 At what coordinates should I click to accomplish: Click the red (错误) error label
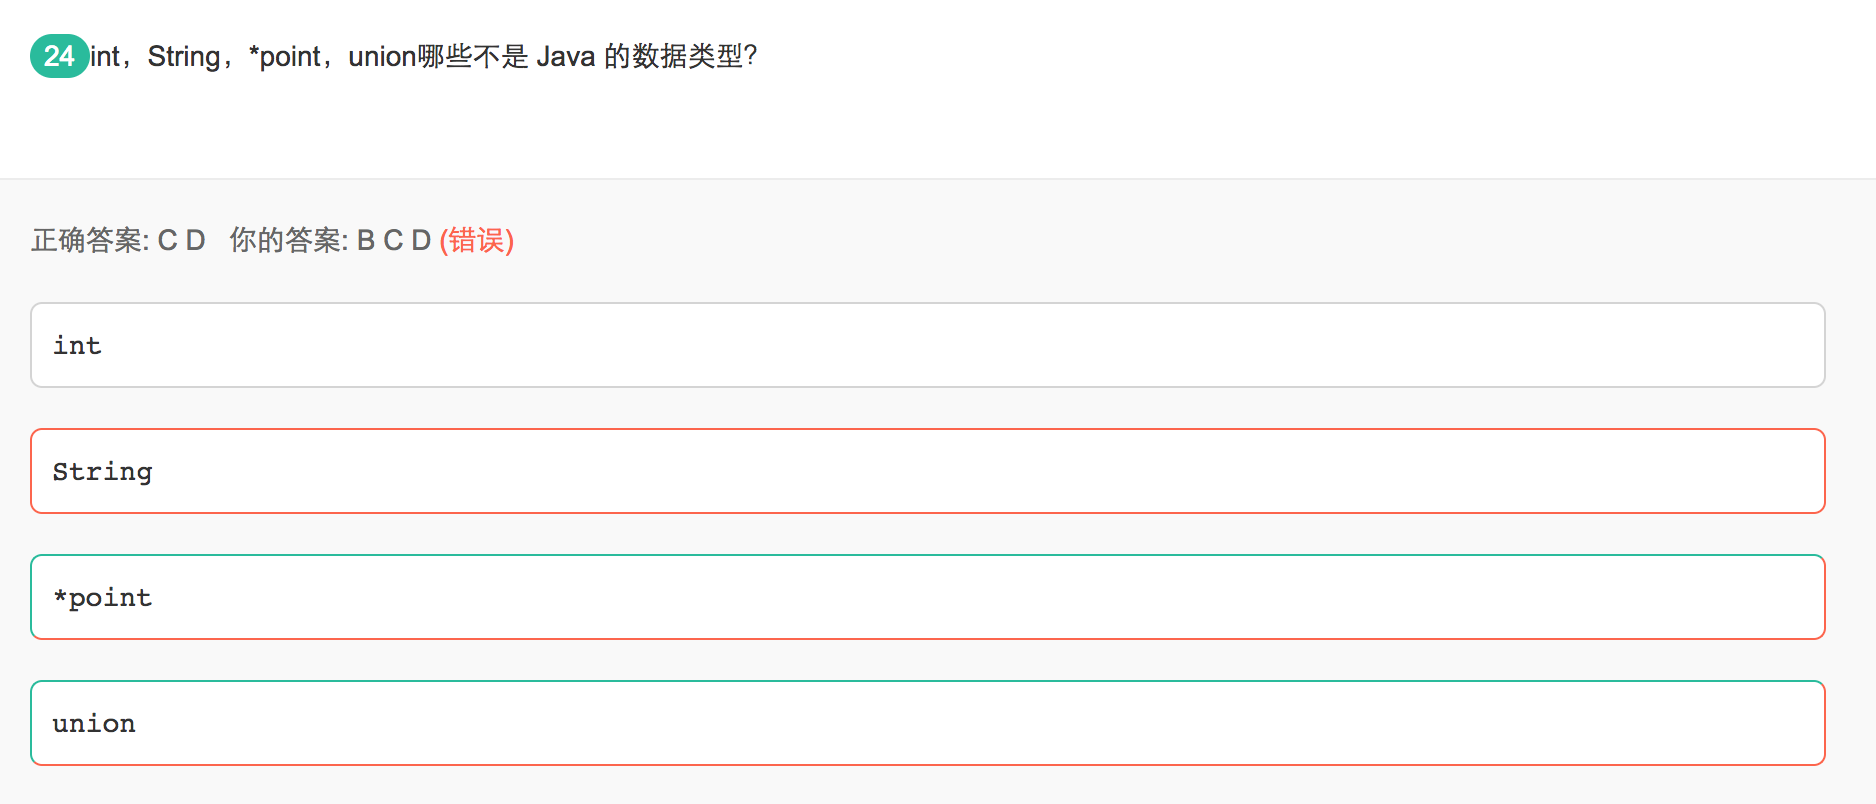(x=477, y=240)
